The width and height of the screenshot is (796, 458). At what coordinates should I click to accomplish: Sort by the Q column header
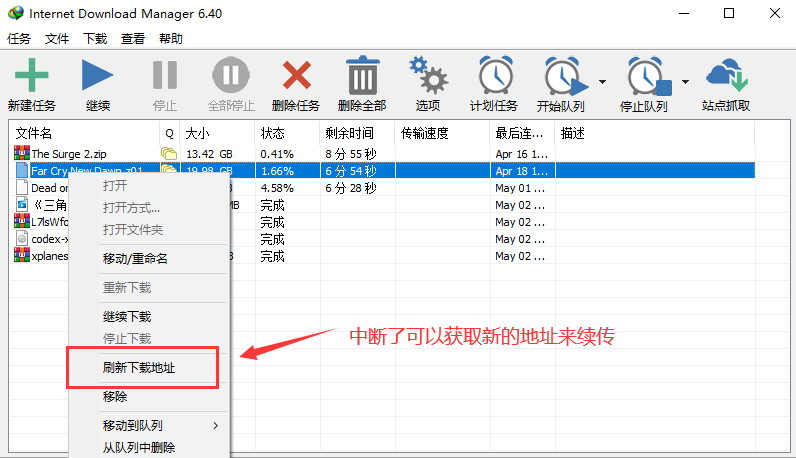click(170, 134)
